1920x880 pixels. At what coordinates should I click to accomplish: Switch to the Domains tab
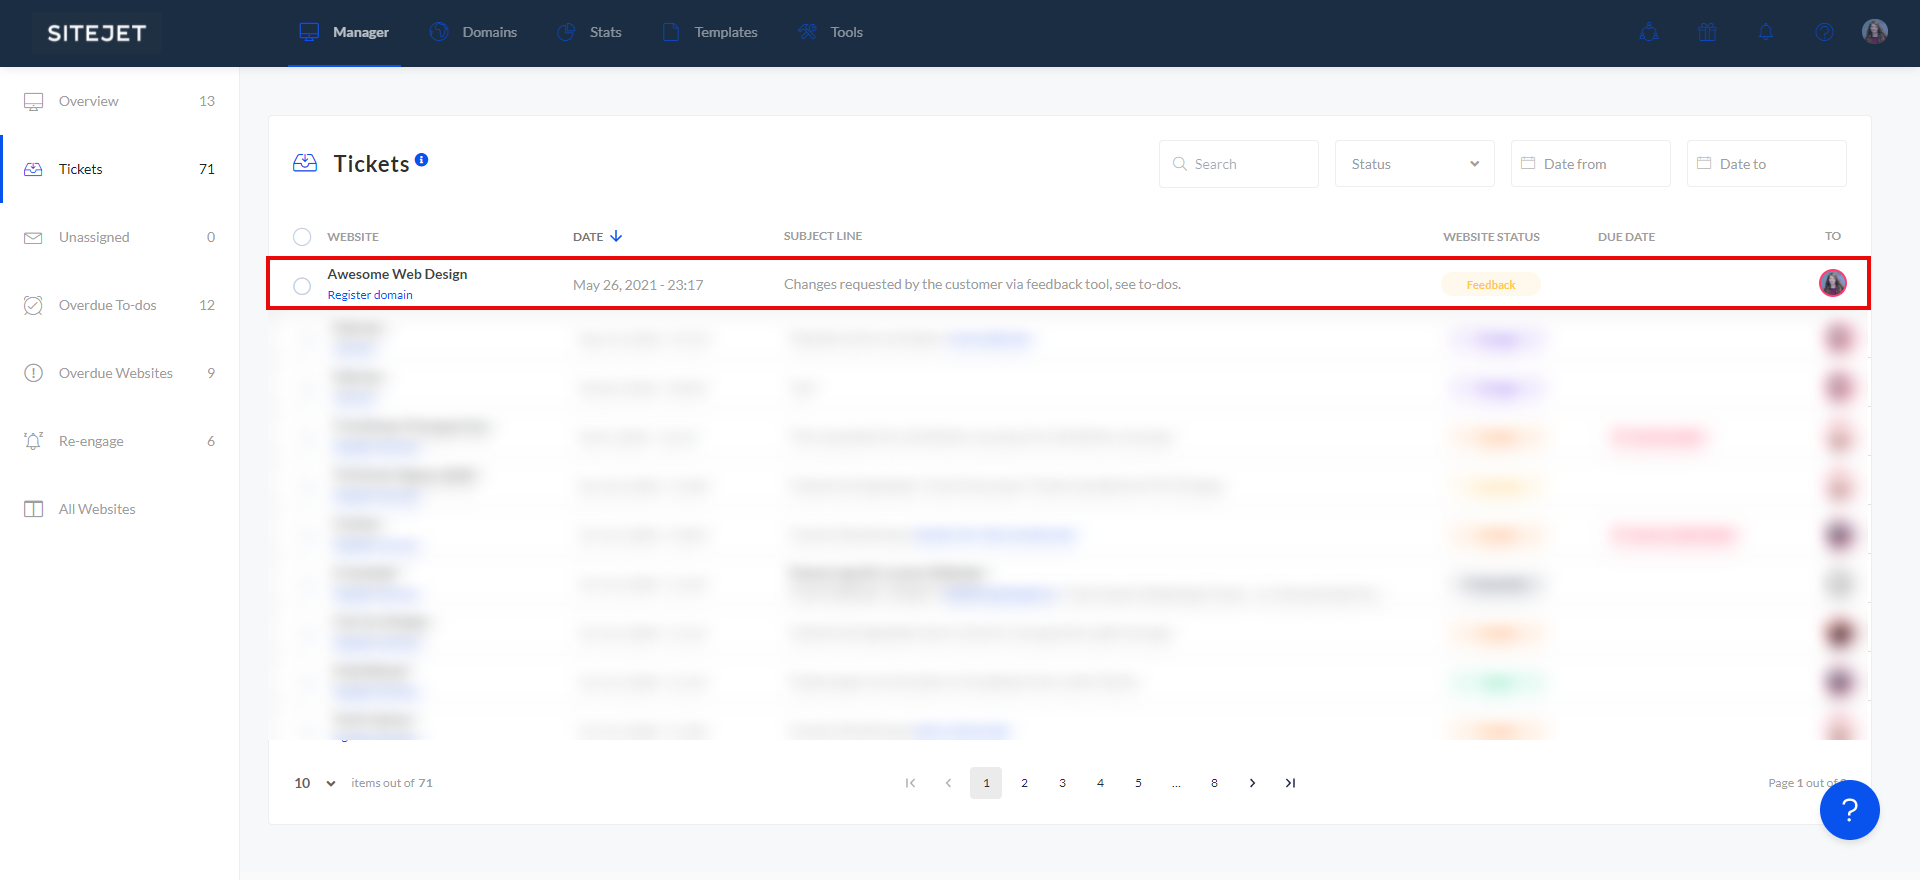(x=473, y=32)
